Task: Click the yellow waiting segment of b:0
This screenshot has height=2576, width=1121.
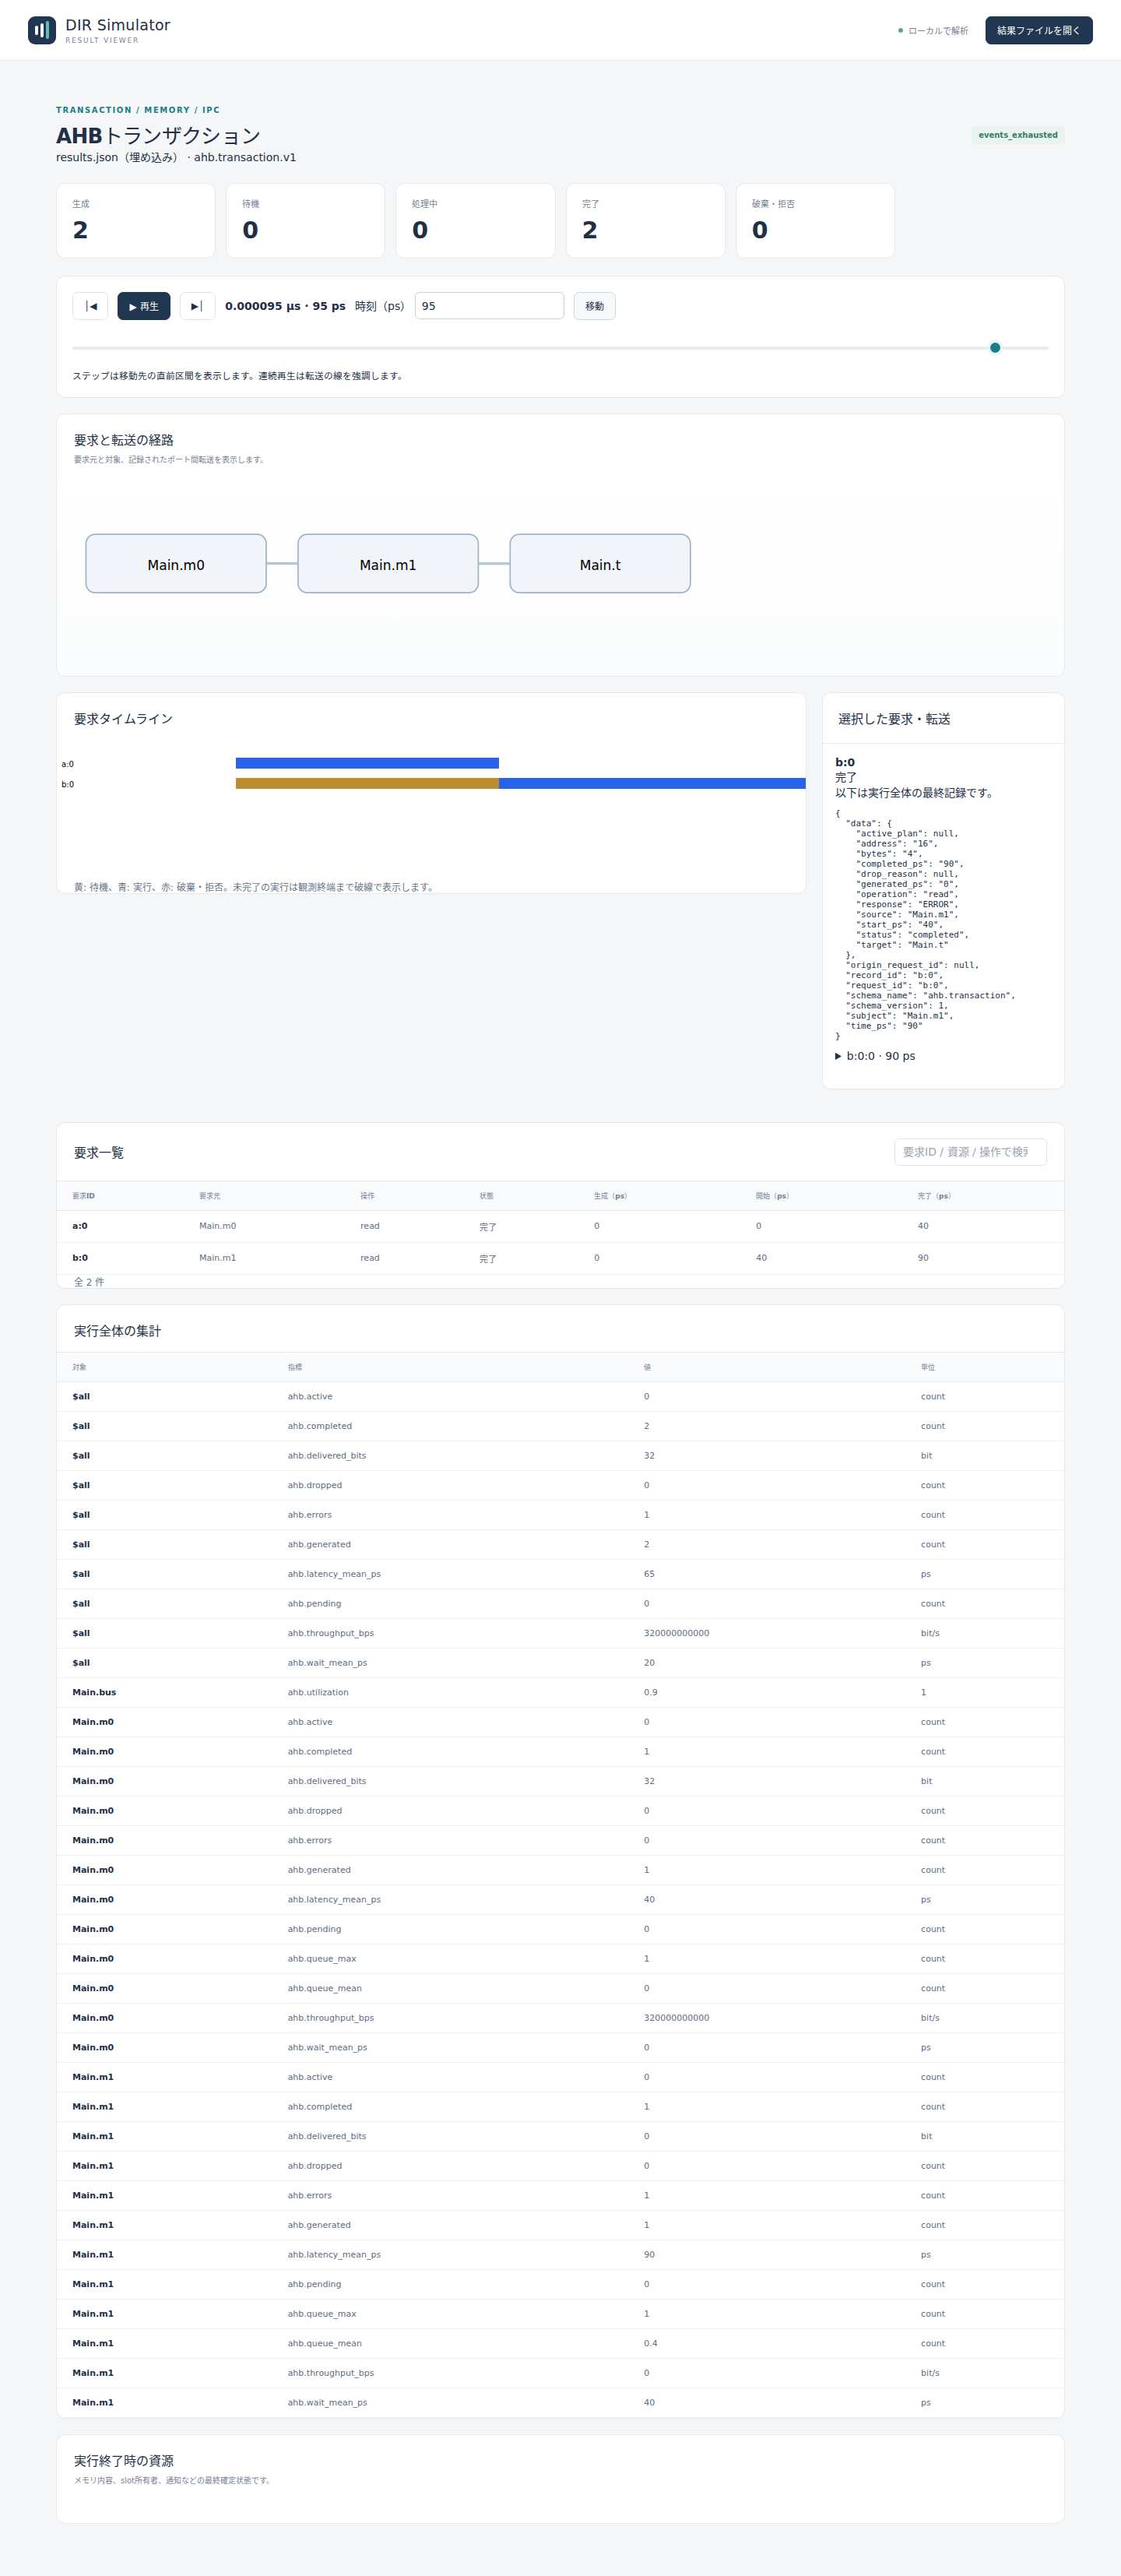Action: pos(367,784)
